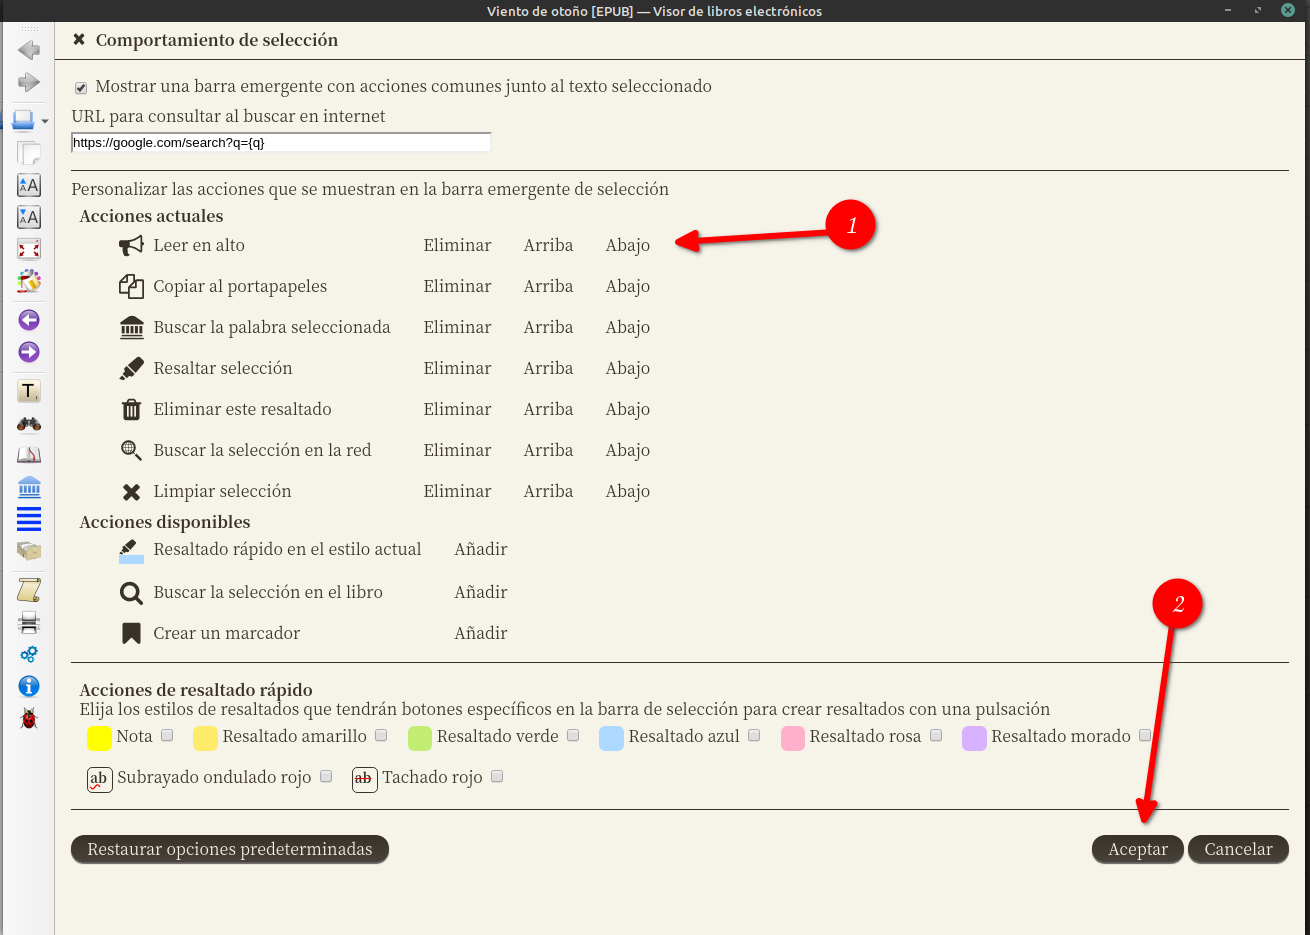
Task: Click the blue building icon in the sidebar
Action: tap(29, 487)
